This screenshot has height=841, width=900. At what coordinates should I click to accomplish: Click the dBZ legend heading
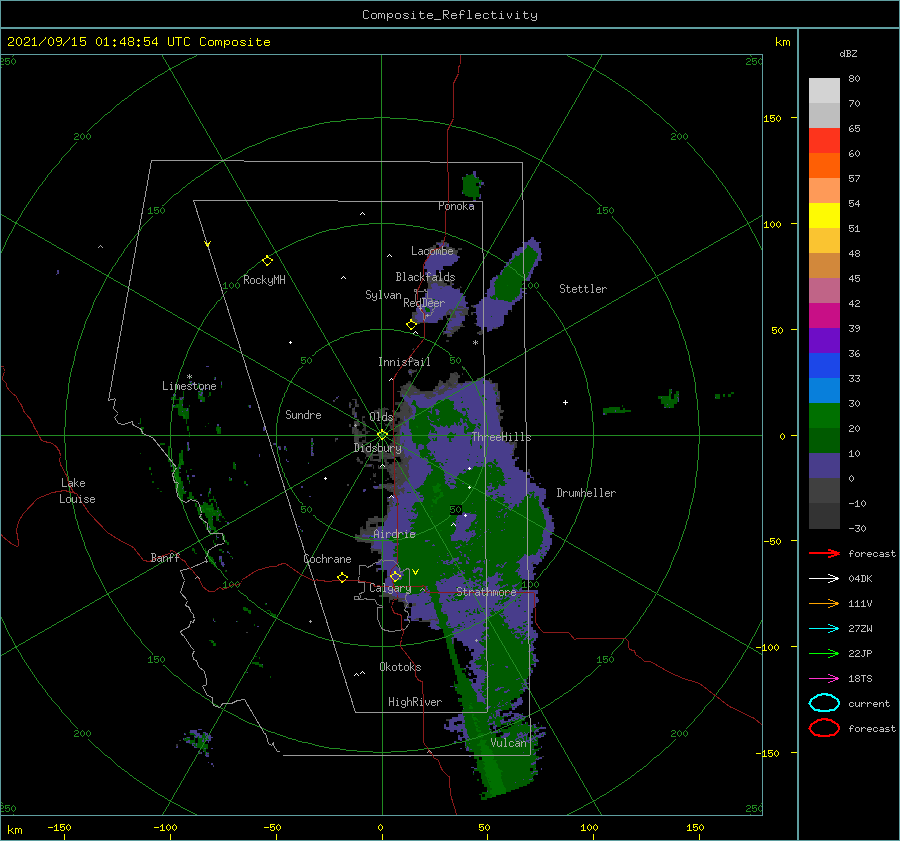pos(848,53)
